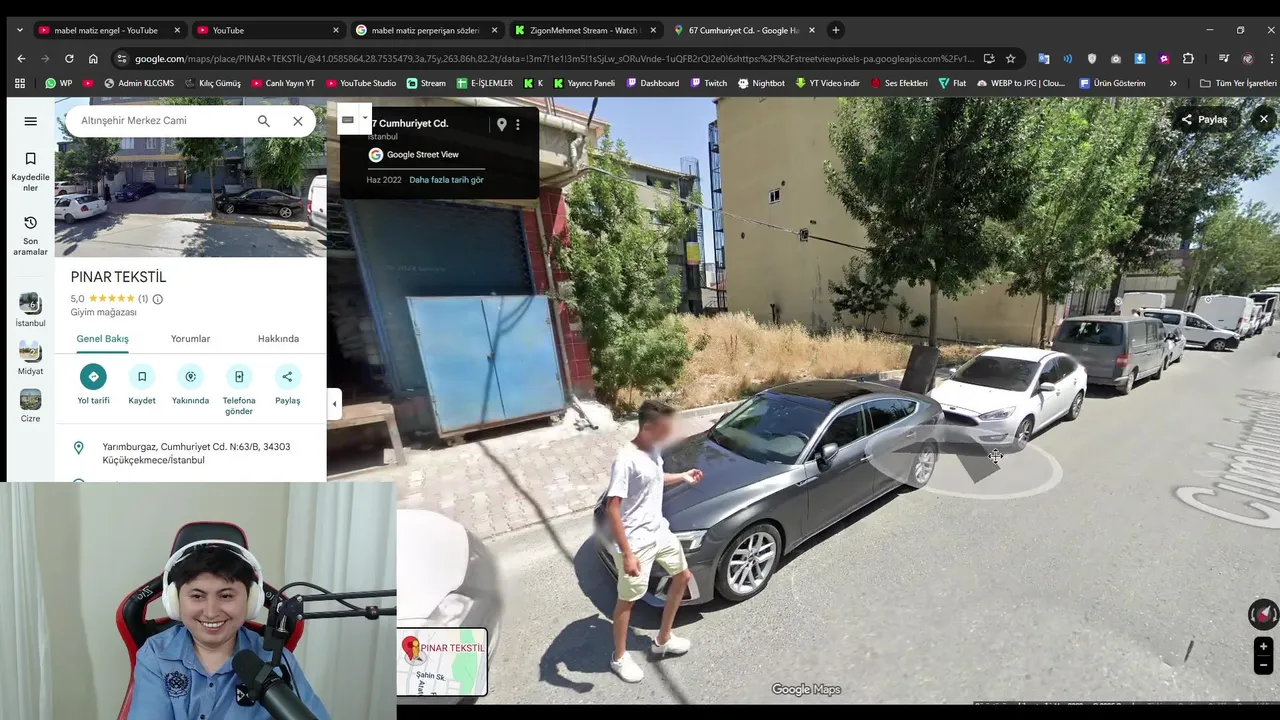Zoom out with the minus button

tap(1263, 665)
